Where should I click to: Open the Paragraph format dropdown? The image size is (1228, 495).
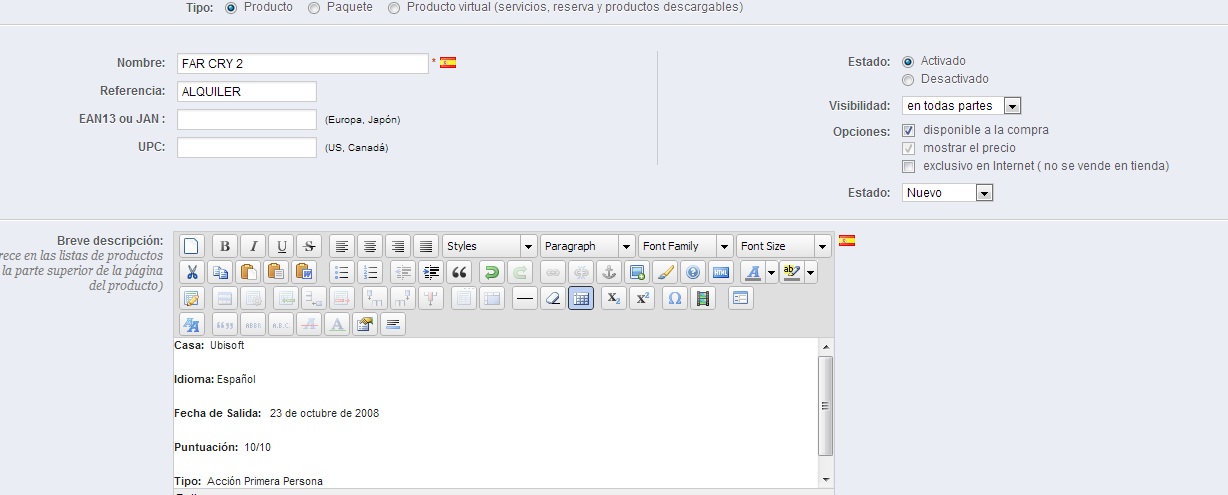click(588, 246)
